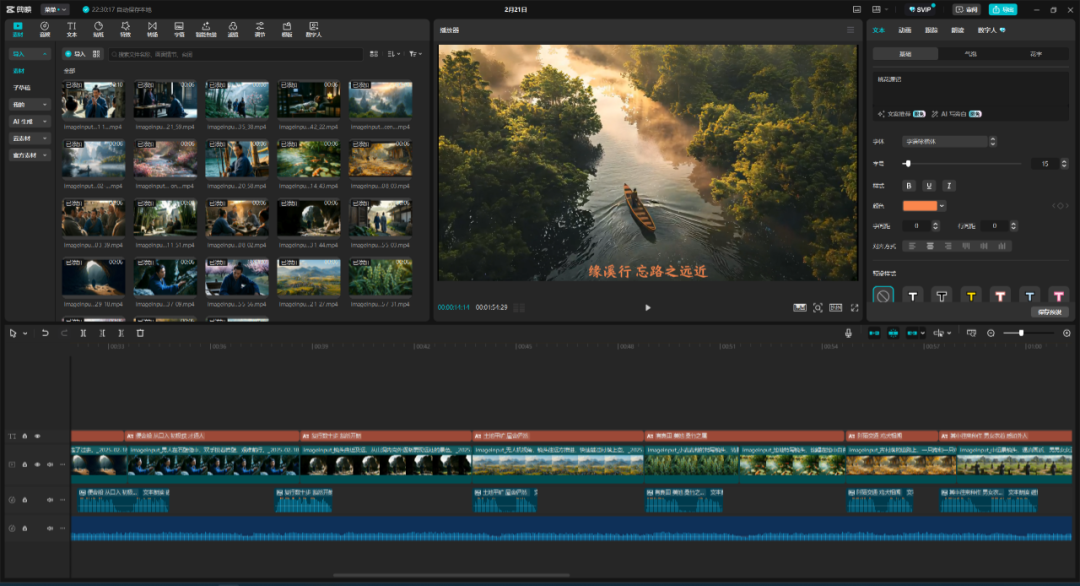Viewport: 1080px width, 586px height.
Task: Toggle visibility eye on the main video track
Action: point(37,465)
